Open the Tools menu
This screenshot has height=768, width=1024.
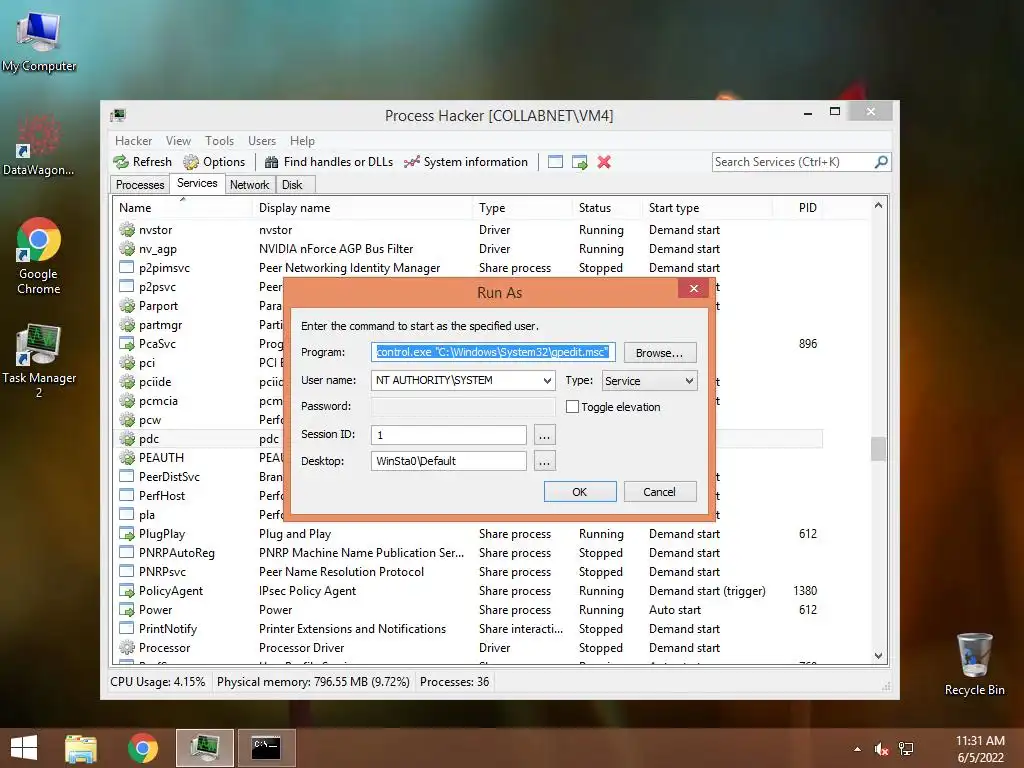coord(219,140)
